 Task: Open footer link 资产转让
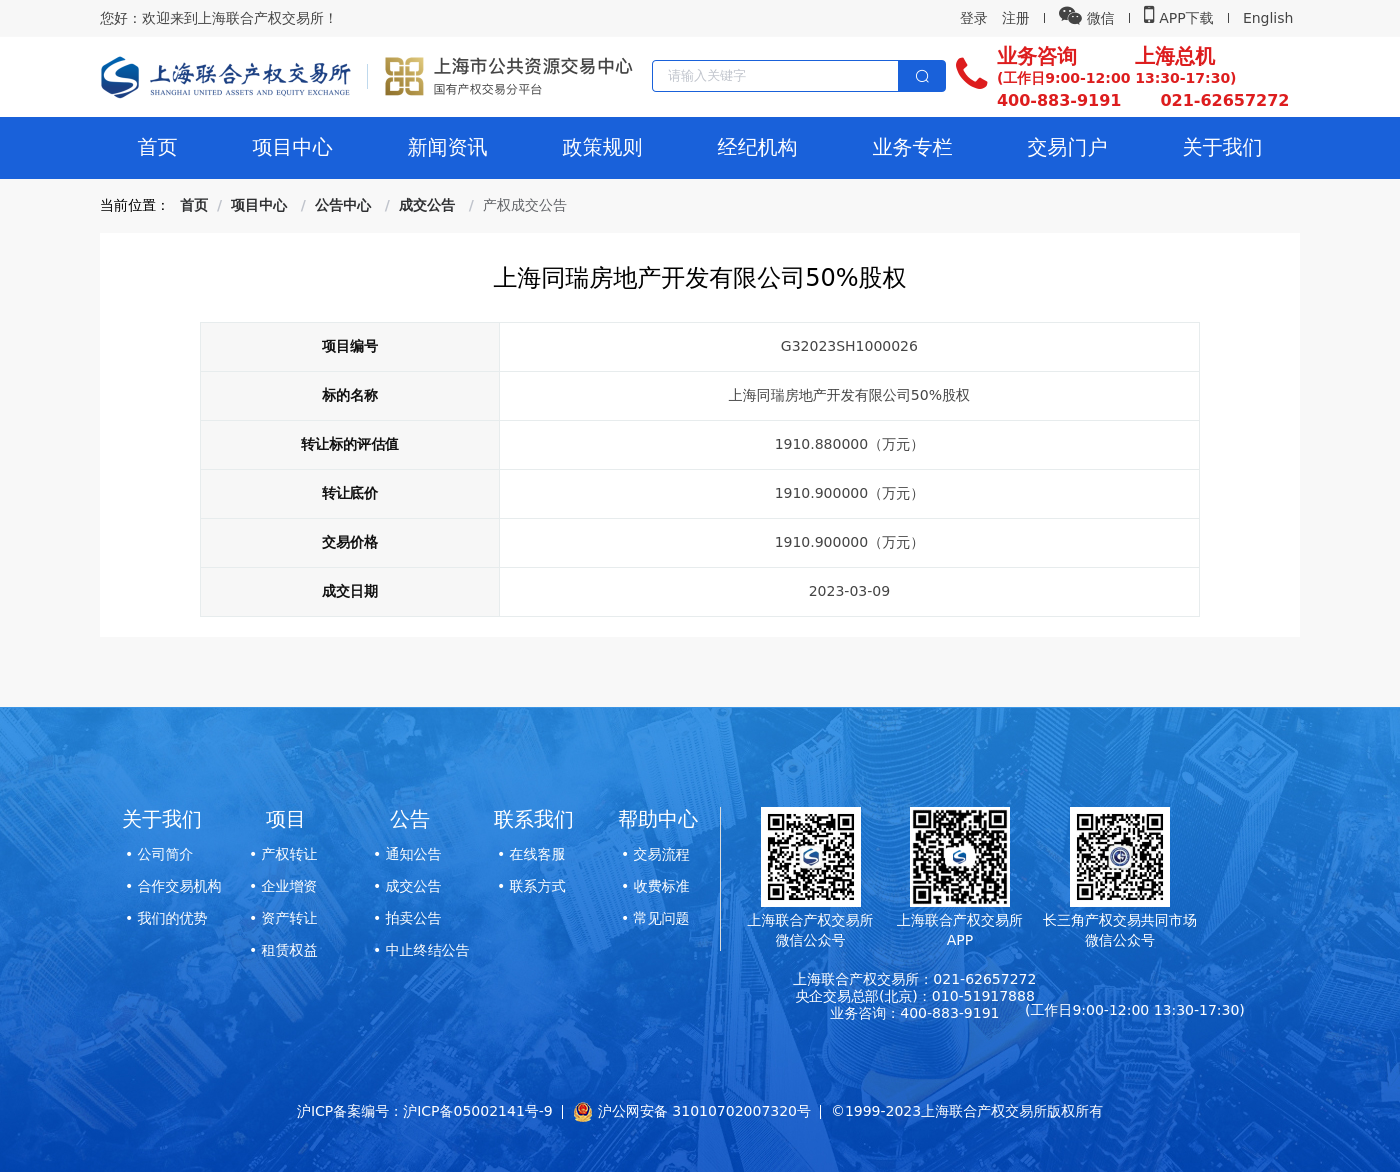[x=289, y=918]
